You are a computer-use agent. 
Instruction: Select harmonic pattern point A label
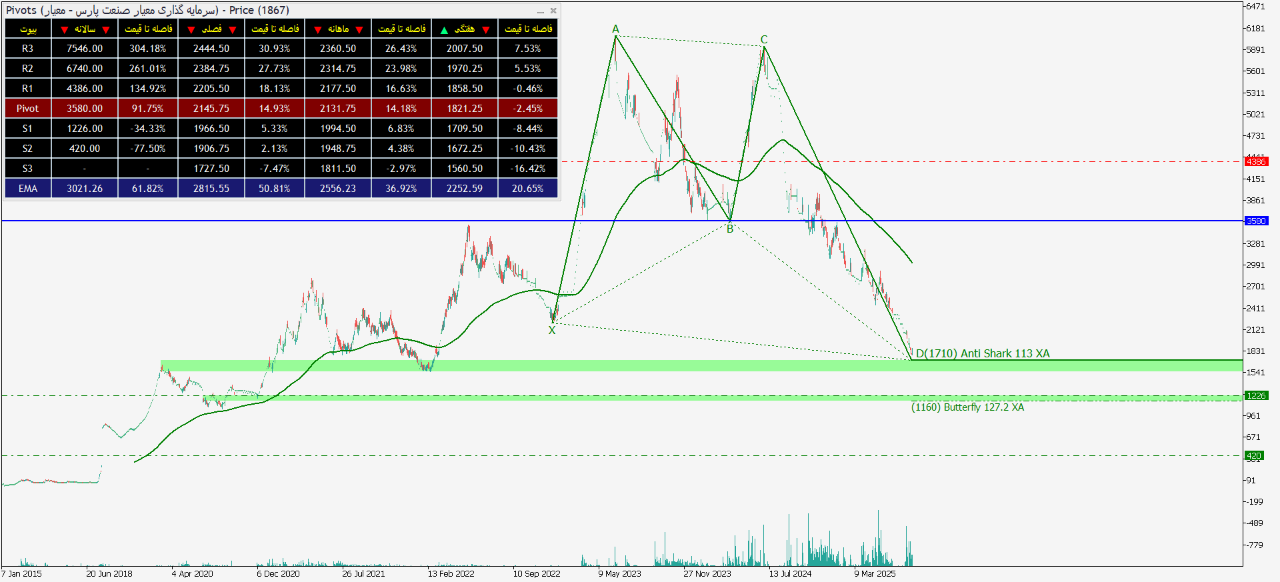pyautogui.click(x=615, y=29)
